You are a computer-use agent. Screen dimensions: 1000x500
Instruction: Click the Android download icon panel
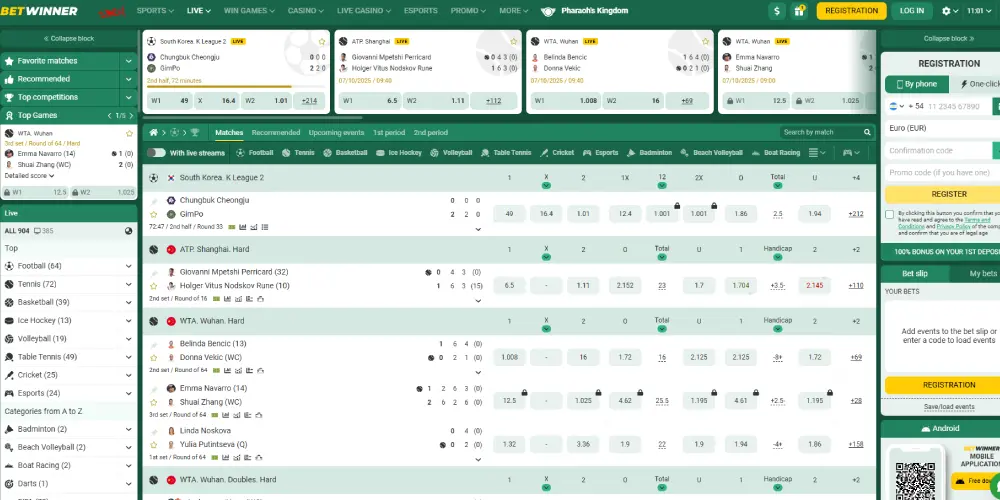pos(940,429)
